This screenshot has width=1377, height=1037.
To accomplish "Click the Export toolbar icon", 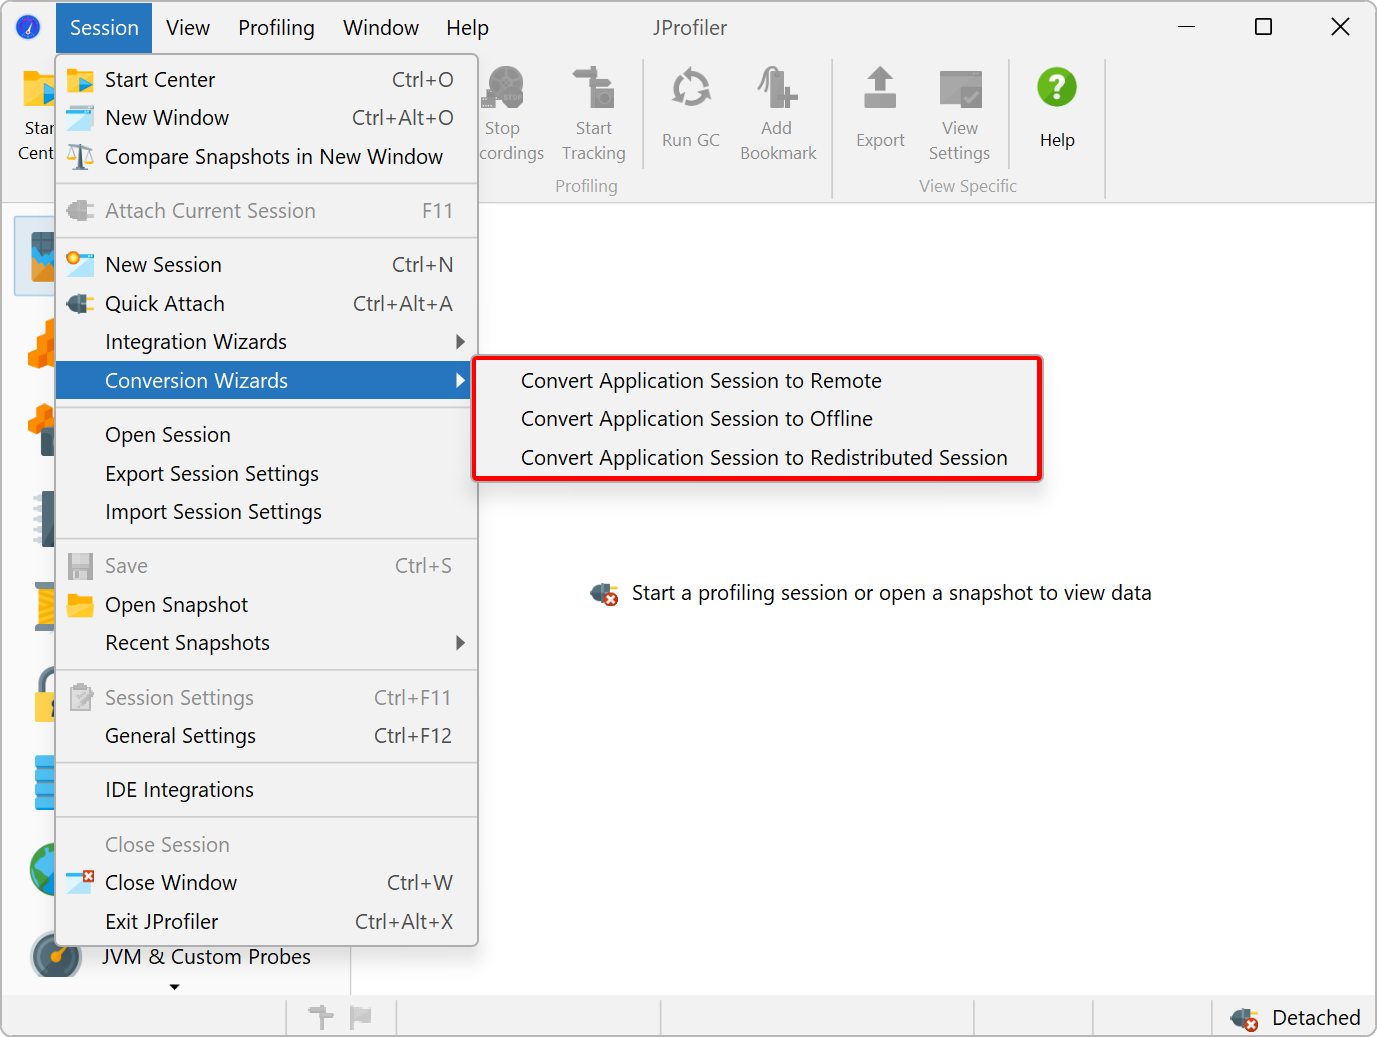I will (880, 90).
